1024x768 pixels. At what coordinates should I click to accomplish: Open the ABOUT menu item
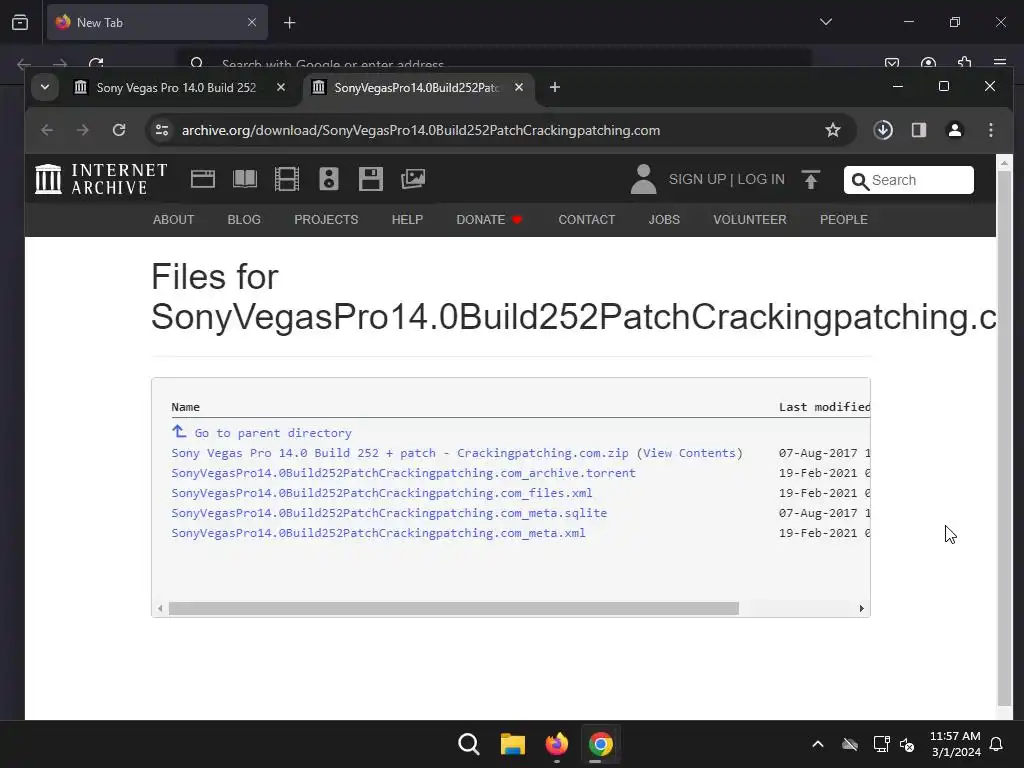pos(173,219)
